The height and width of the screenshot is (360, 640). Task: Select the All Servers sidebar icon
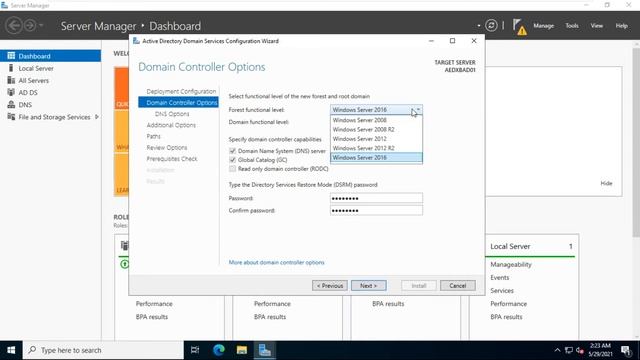click(11, 80)
